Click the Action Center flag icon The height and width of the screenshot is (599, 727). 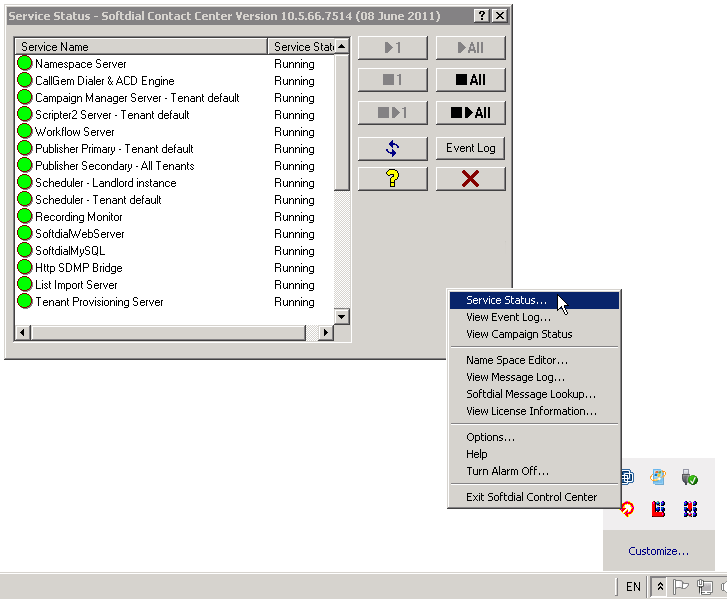point(680,586)
